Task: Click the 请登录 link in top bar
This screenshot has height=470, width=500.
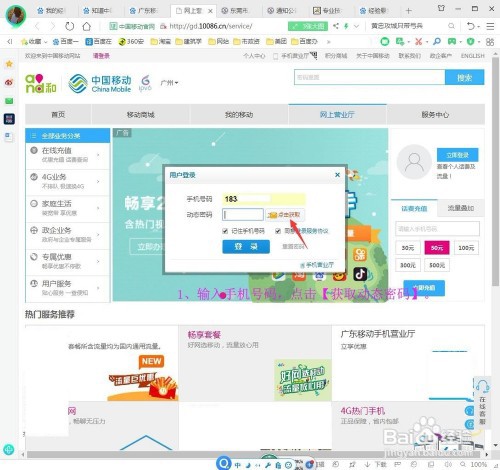Action: (101, 56)
